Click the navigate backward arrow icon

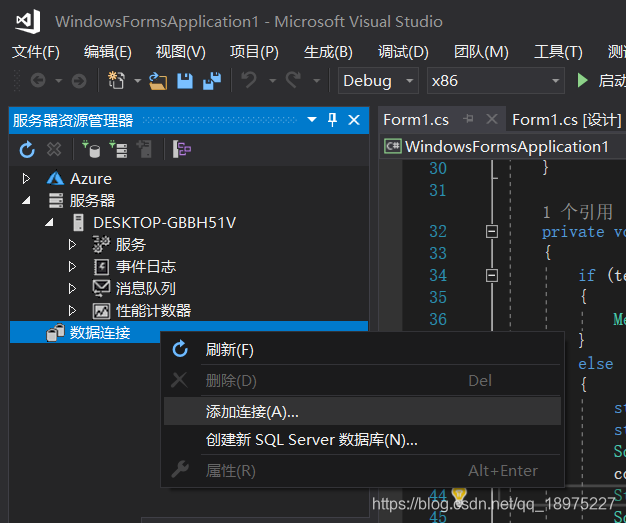(x=38, y=81)
